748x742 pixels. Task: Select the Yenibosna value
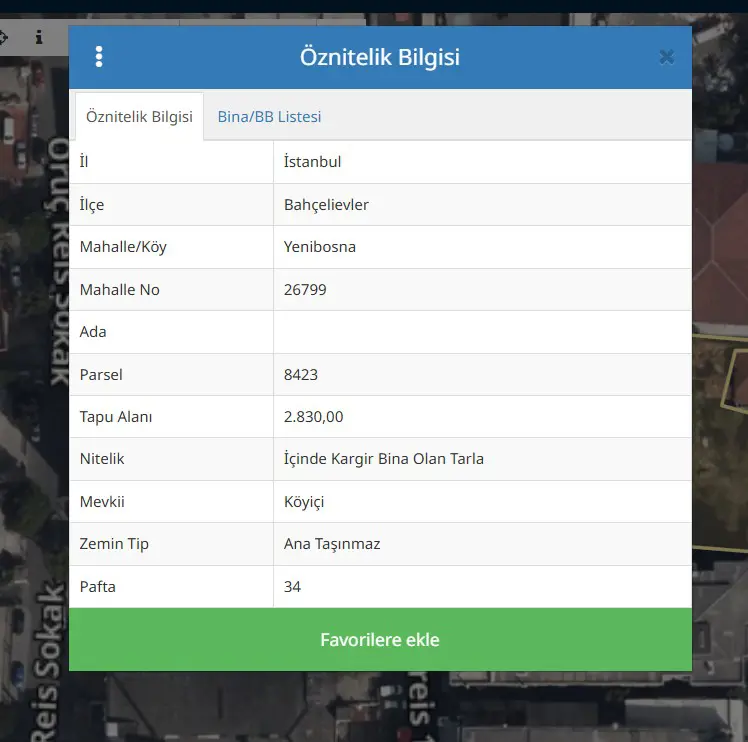(320, 247)
